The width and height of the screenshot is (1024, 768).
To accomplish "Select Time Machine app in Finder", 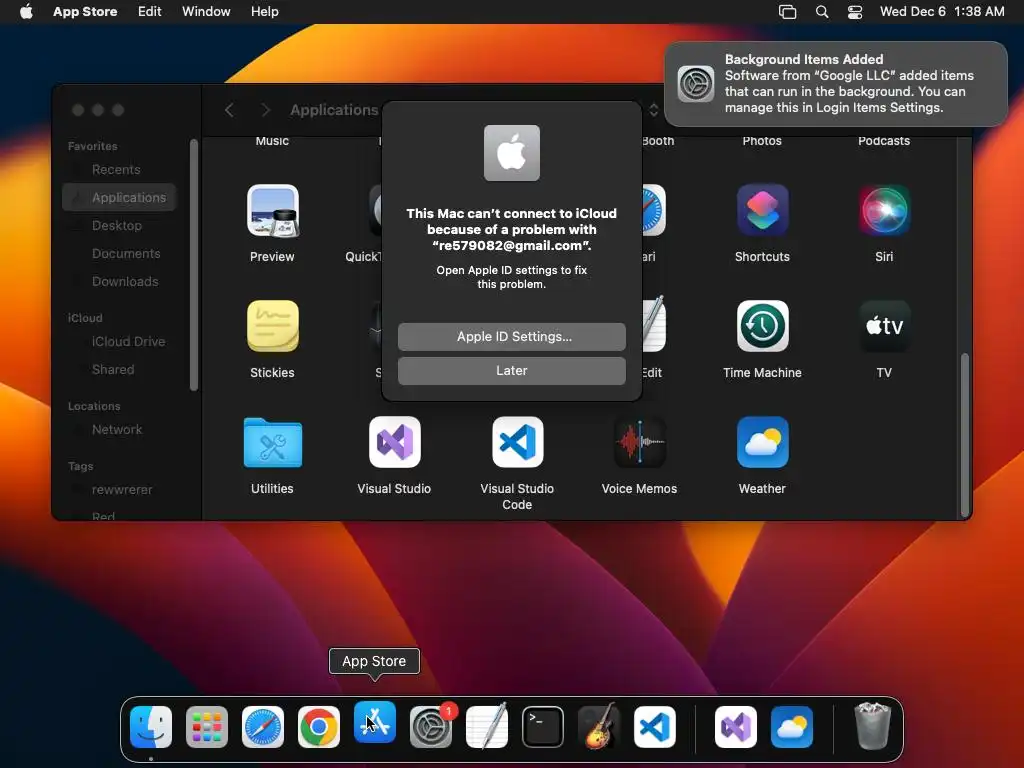I will tap(762, 326).
